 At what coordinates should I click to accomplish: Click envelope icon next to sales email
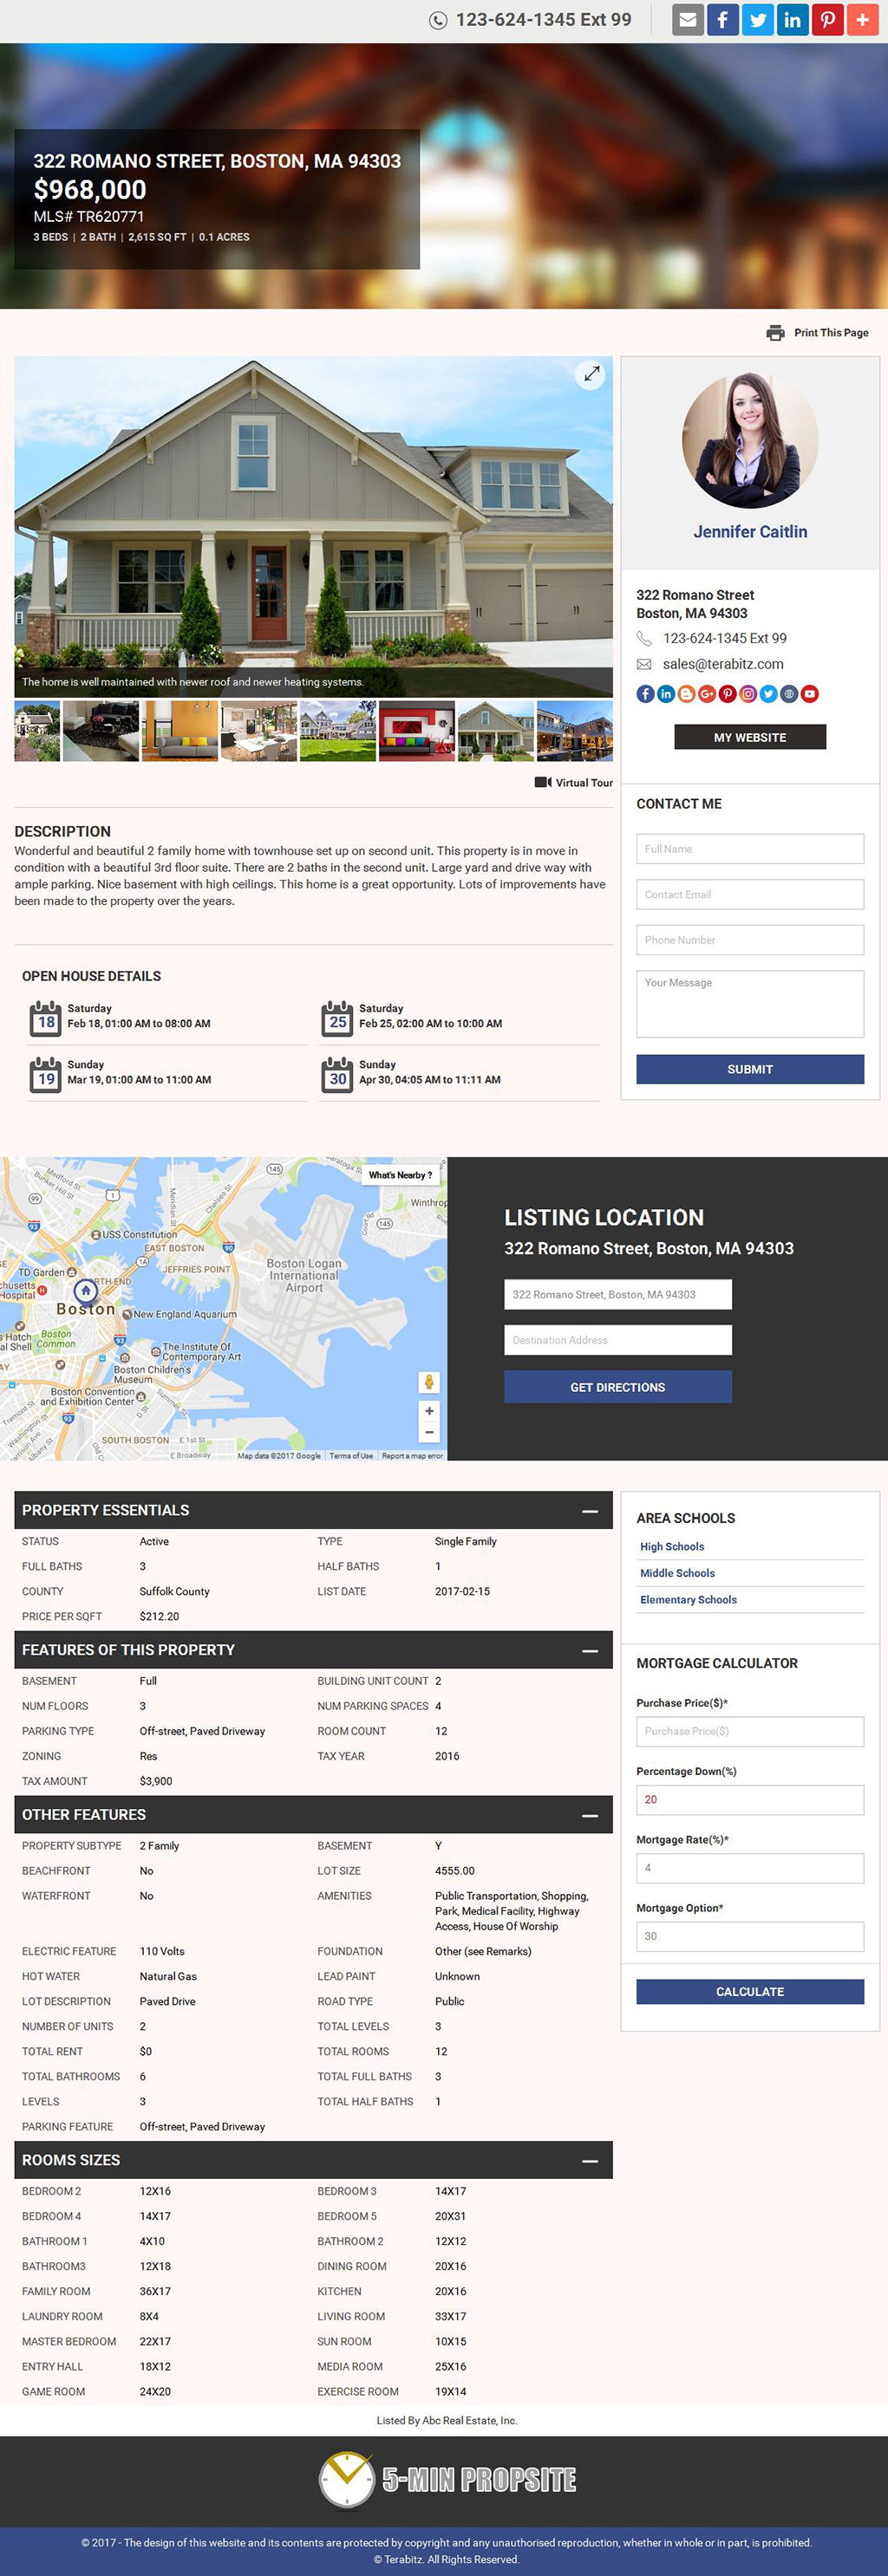(x=644, y=664)
